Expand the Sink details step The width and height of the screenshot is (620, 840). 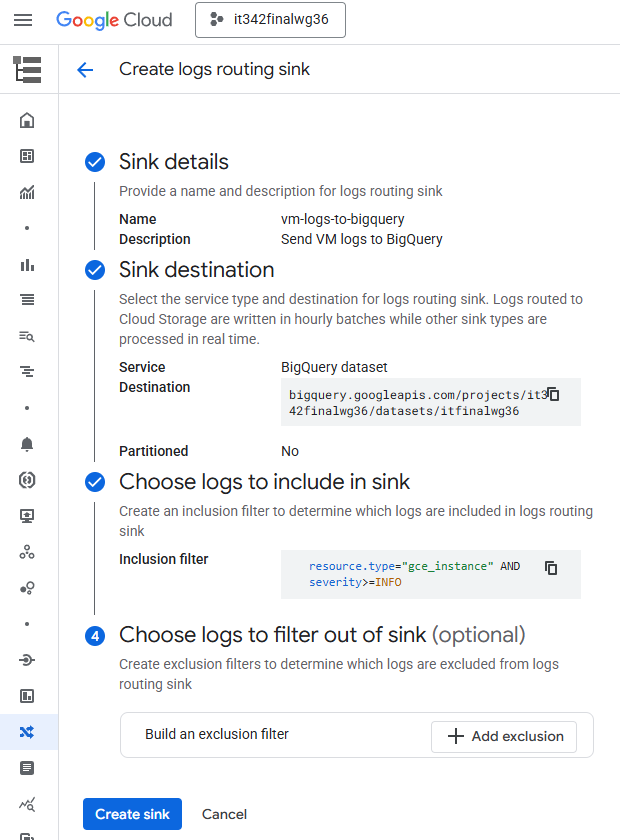tap(174, 162)
